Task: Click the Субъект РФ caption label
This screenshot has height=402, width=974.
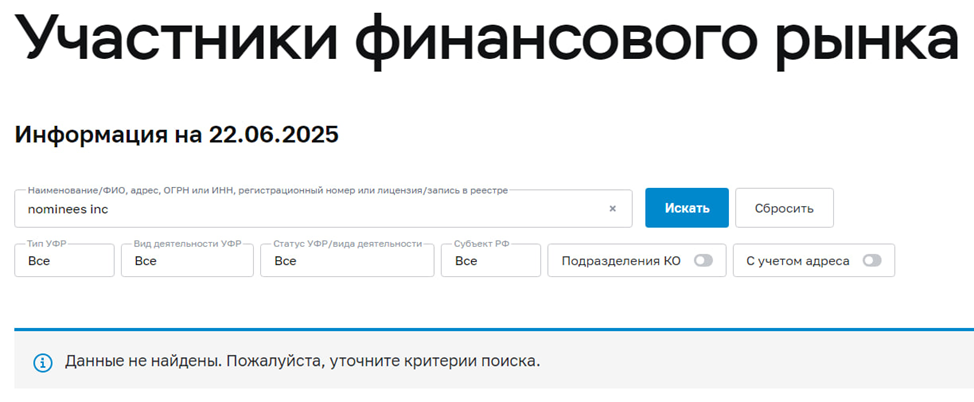Action: point(484,244)
